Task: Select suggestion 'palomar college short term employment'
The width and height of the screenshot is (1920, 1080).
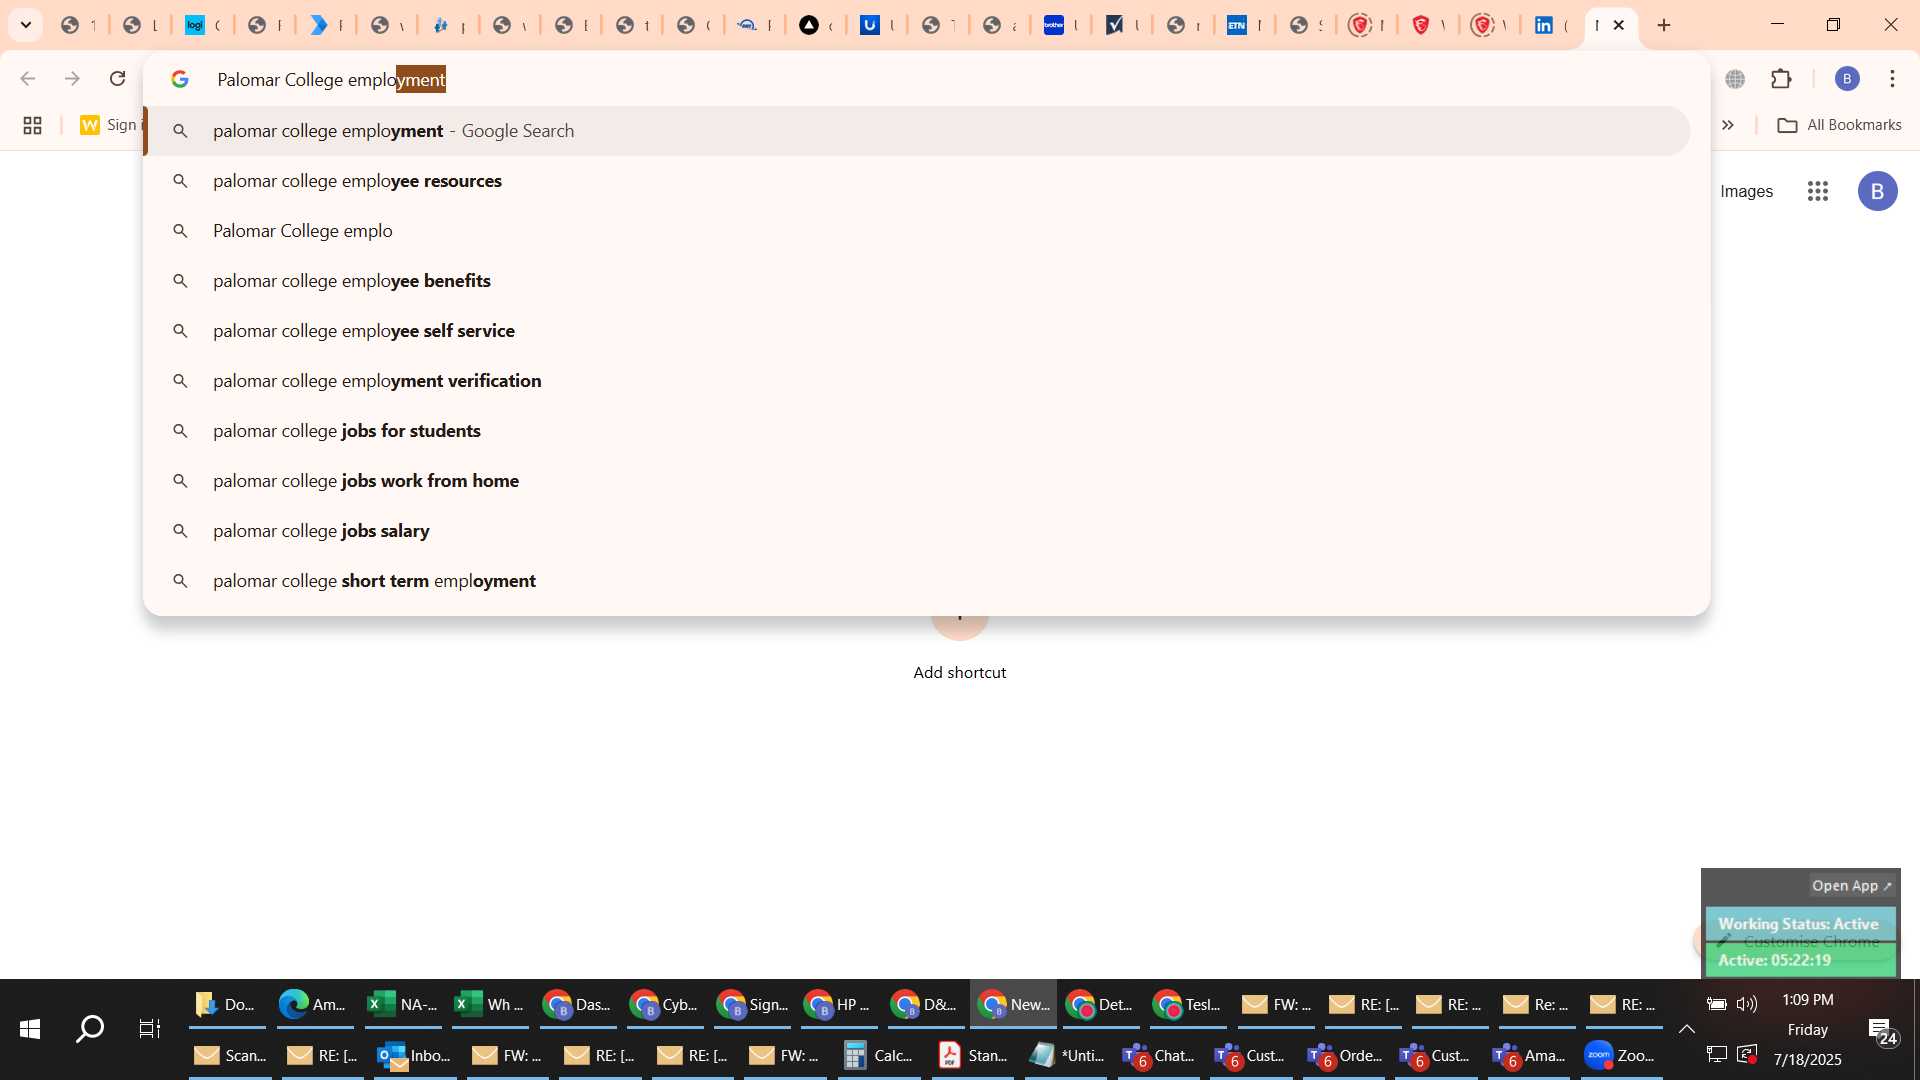Action: (x=919, y=581)
